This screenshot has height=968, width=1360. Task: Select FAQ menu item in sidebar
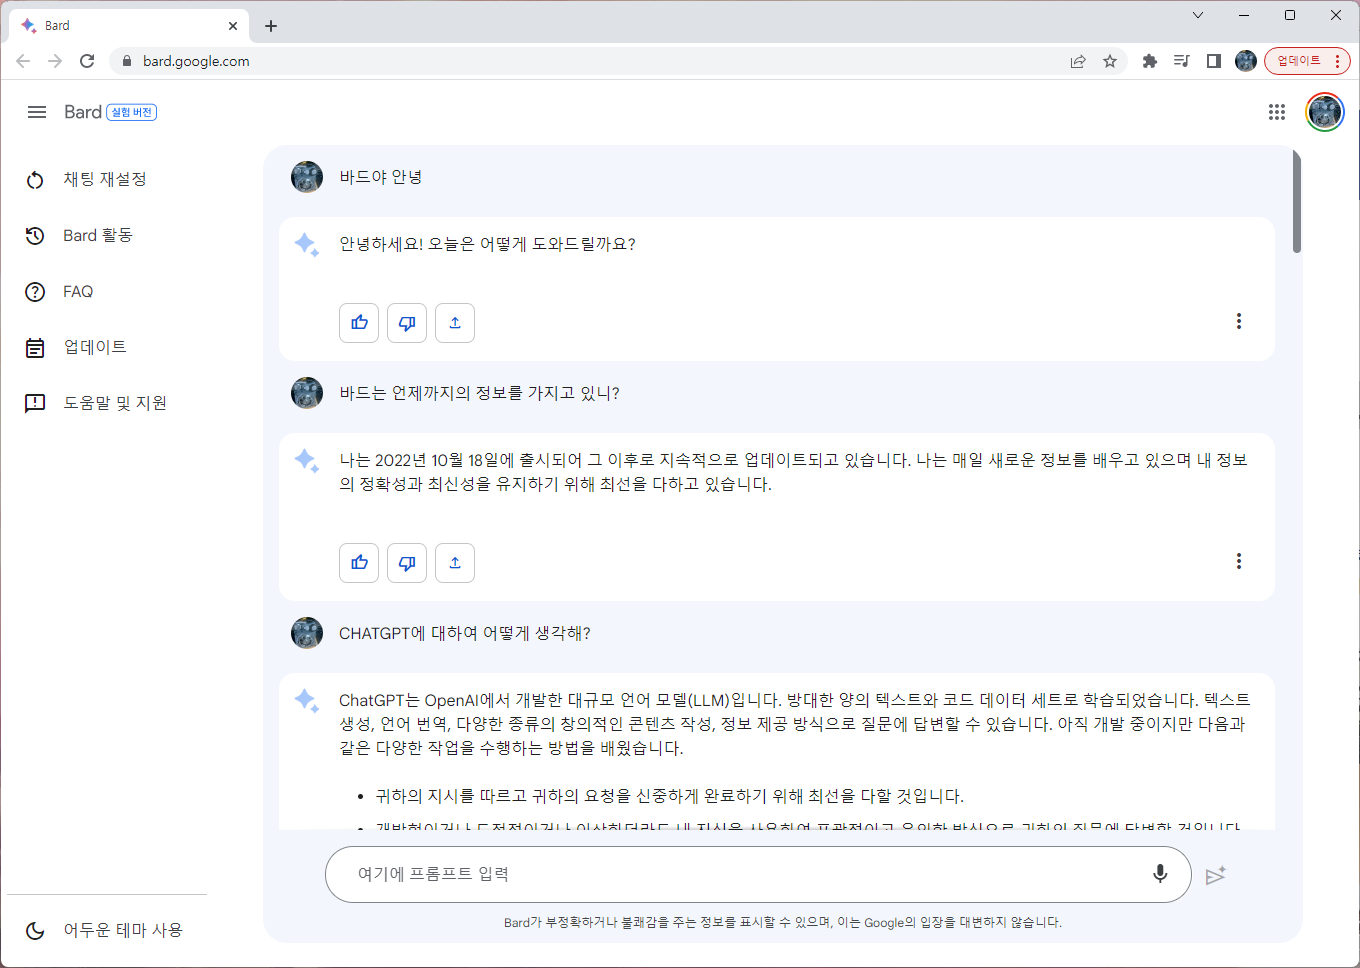pyautogui.click(x=78, y=292)
